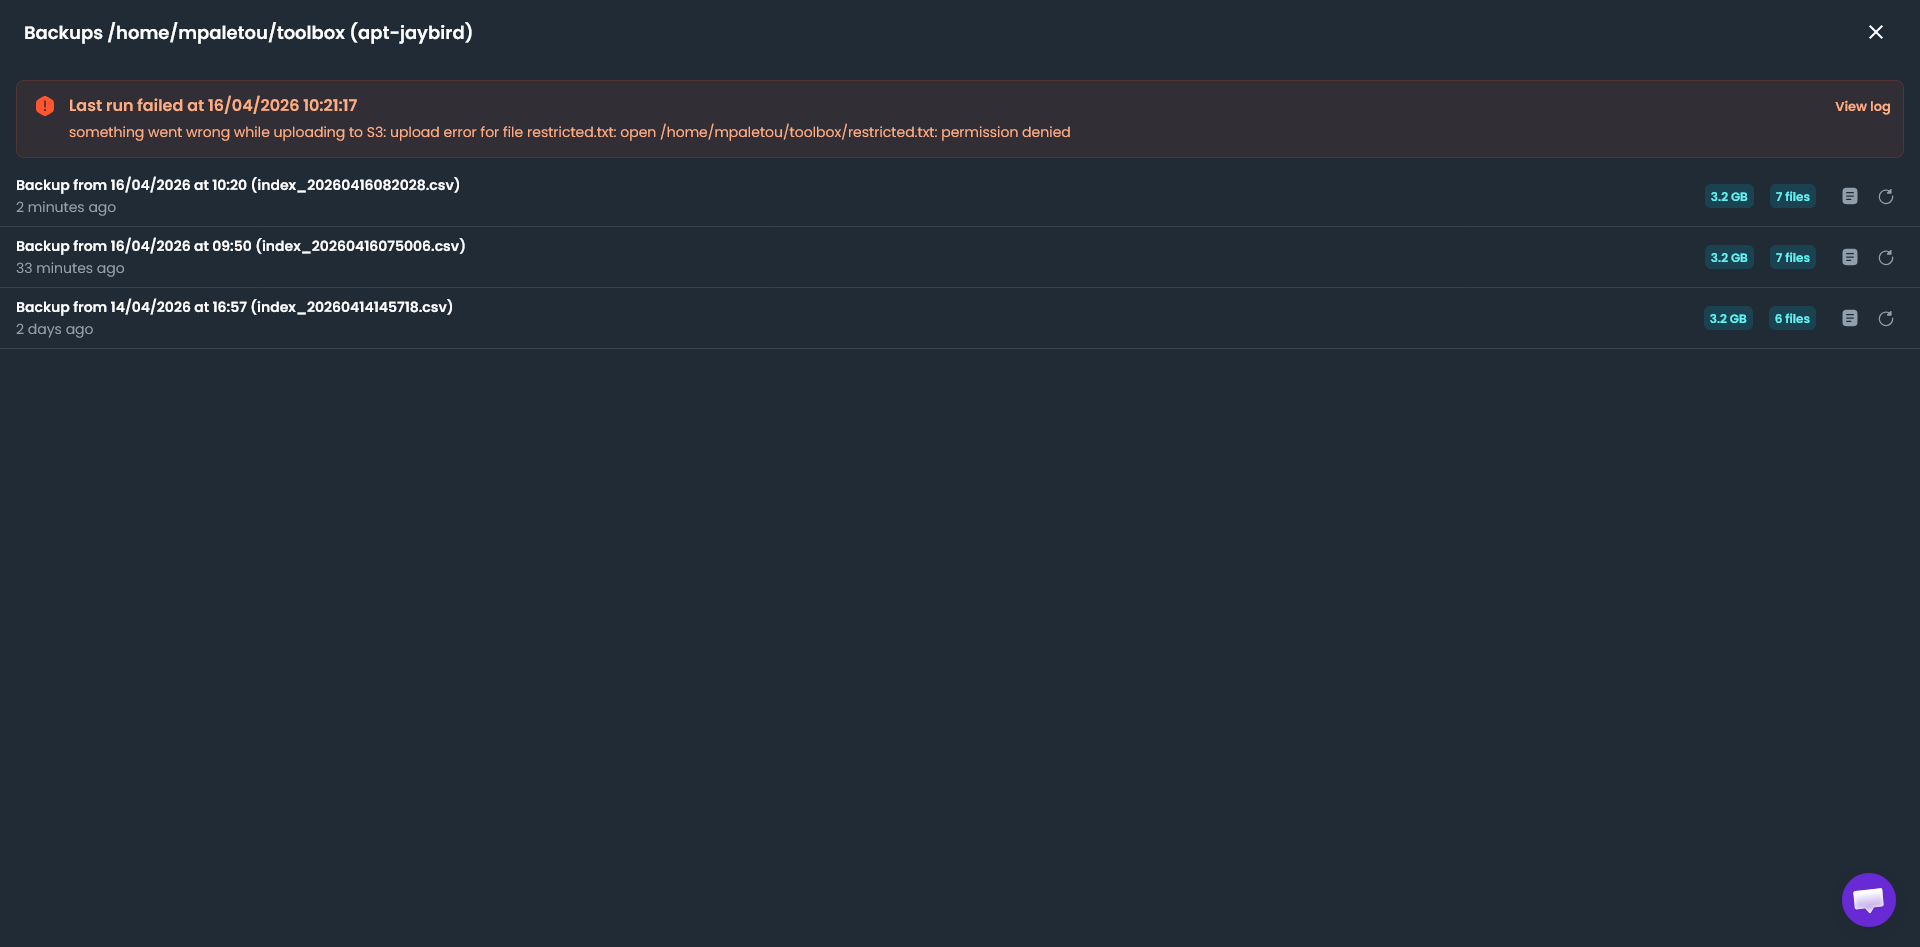Image resolution: width=1920 pixels, height=947 pixels.
Task: Click the dialog title 'Backups /home/mpaletou/toolbox'
Action: pyautogui.click(x=248, y=32)
